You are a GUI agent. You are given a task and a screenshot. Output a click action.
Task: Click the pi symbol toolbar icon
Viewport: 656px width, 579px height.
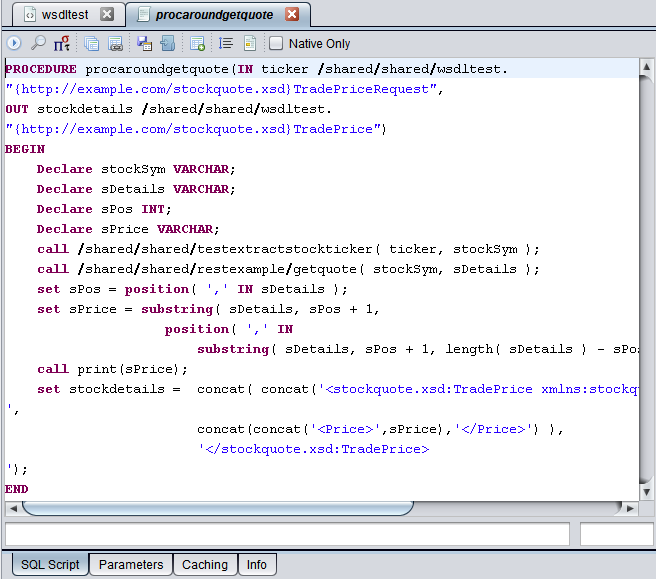[62, 43]
